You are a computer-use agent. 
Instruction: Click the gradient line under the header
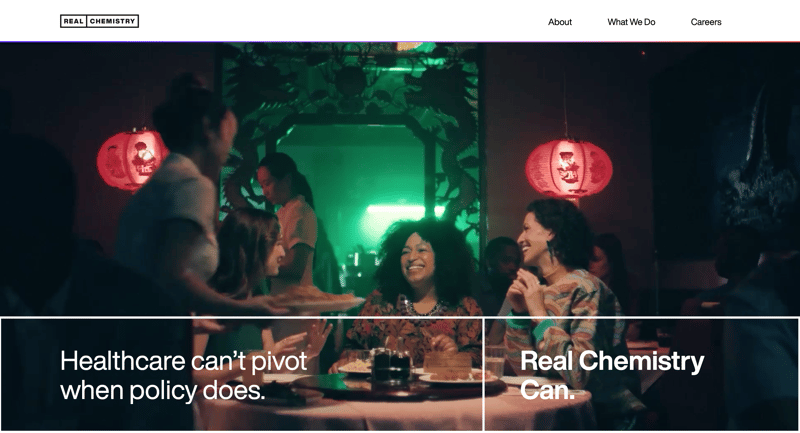tap(400, 42)
